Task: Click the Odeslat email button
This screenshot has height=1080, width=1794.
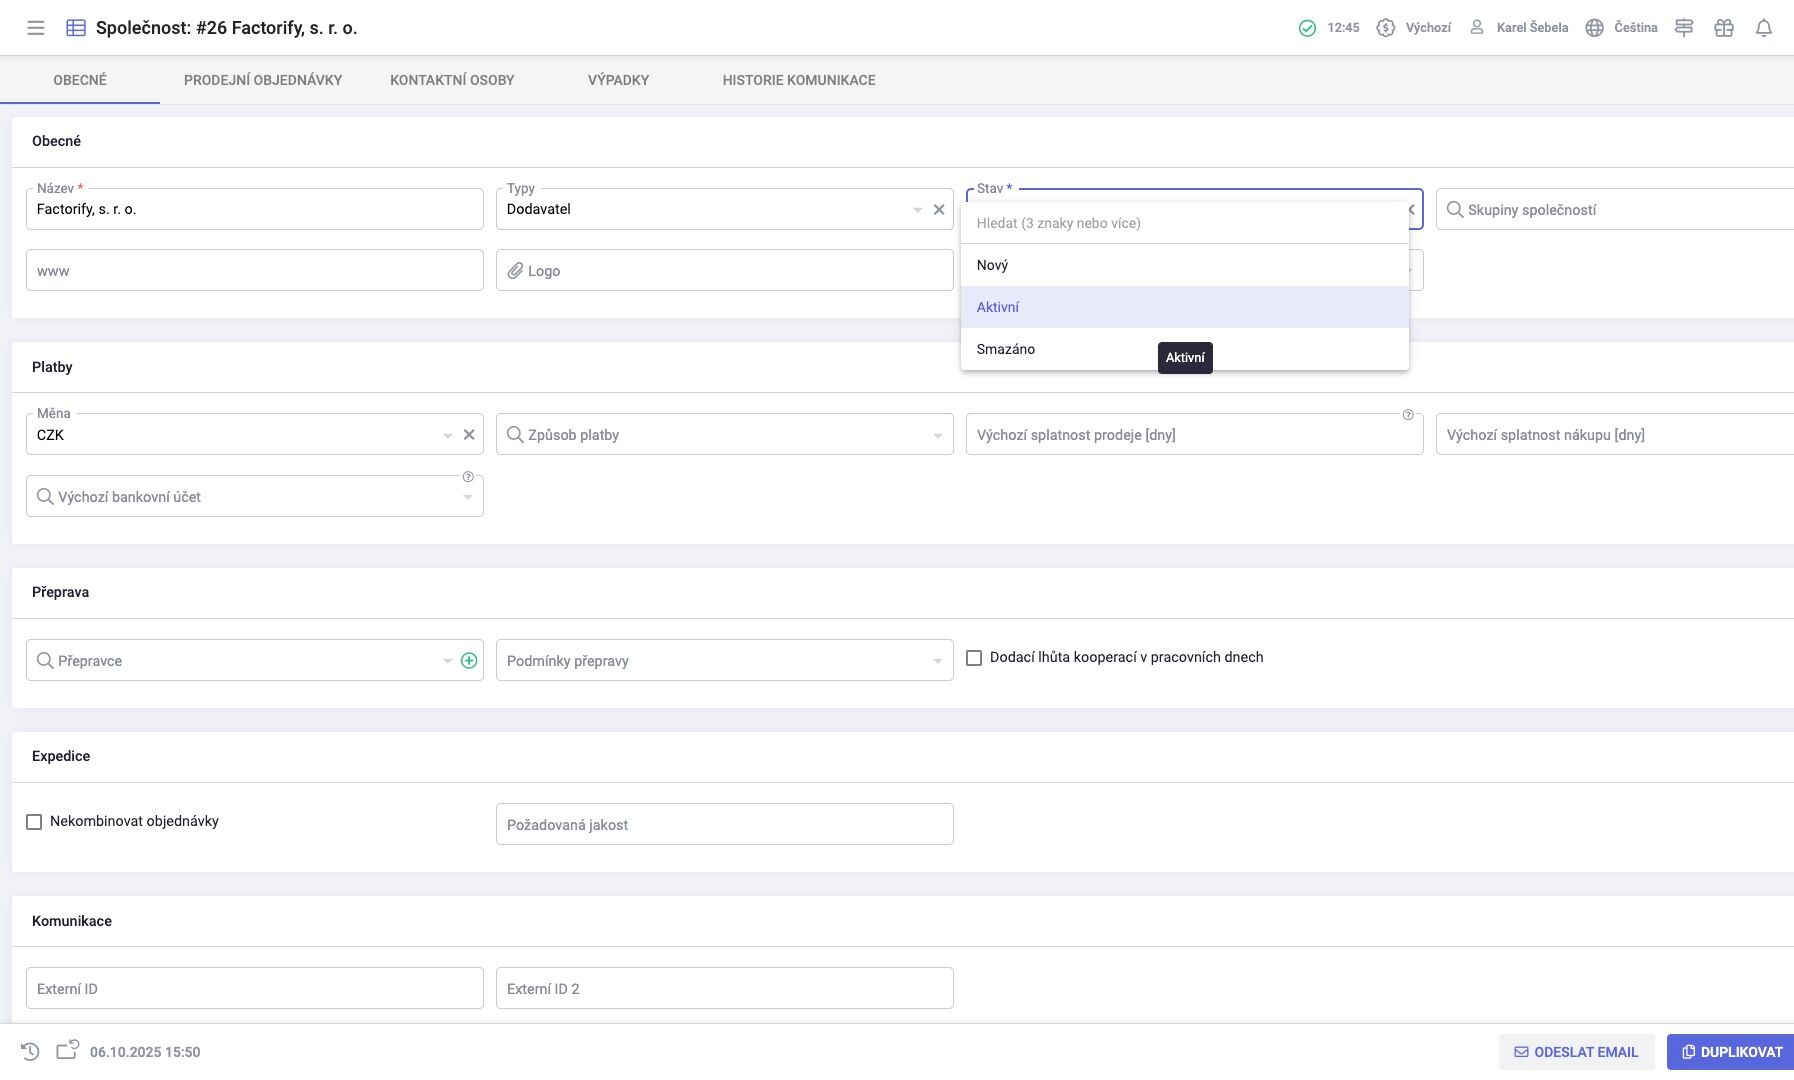Action: click(x=1576, y=1052)
